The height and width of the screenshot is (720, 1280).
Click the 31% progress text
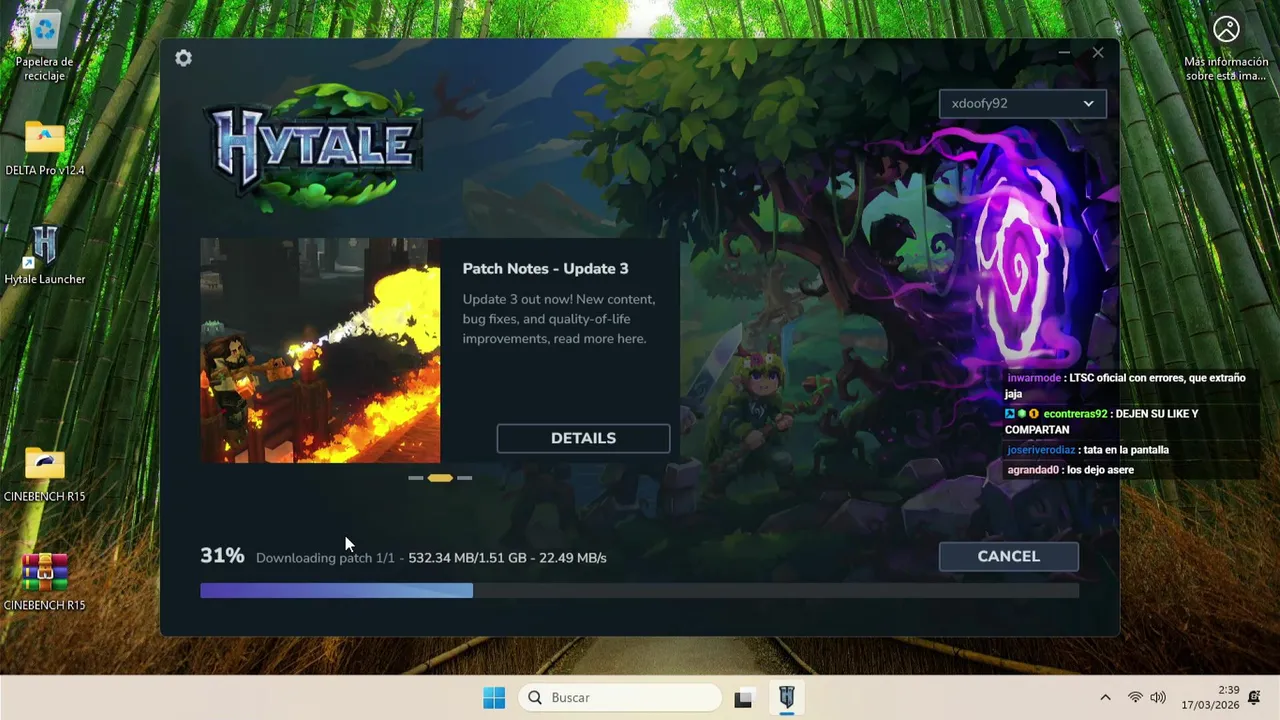point(222,556)
